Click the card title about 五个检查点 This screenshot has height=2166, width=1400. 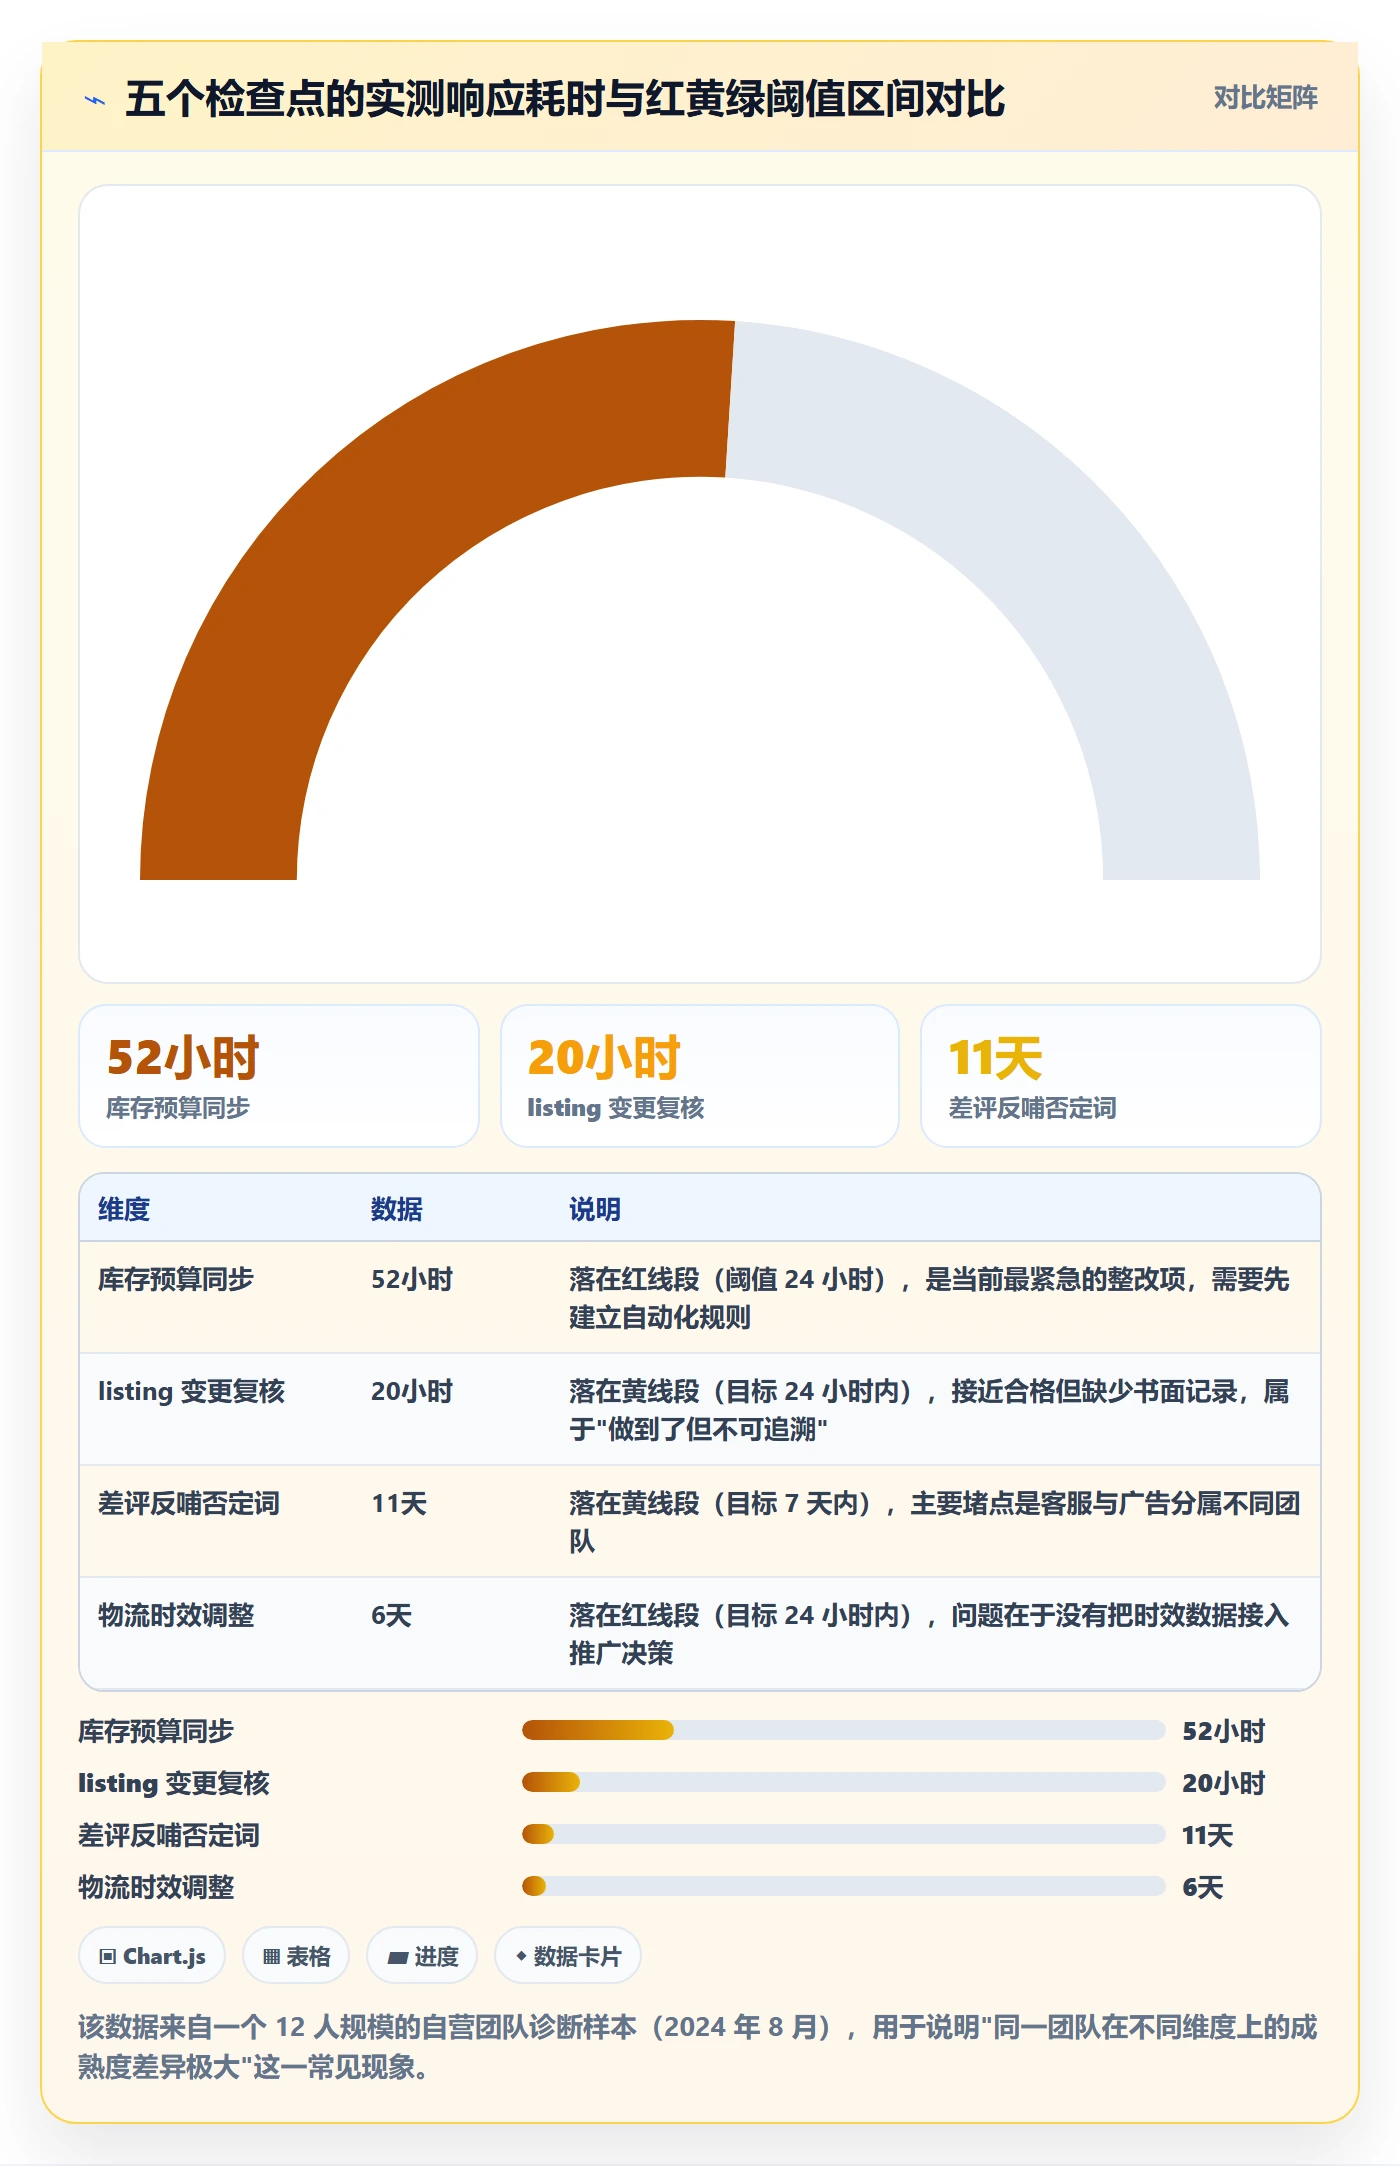click(565, 99)
